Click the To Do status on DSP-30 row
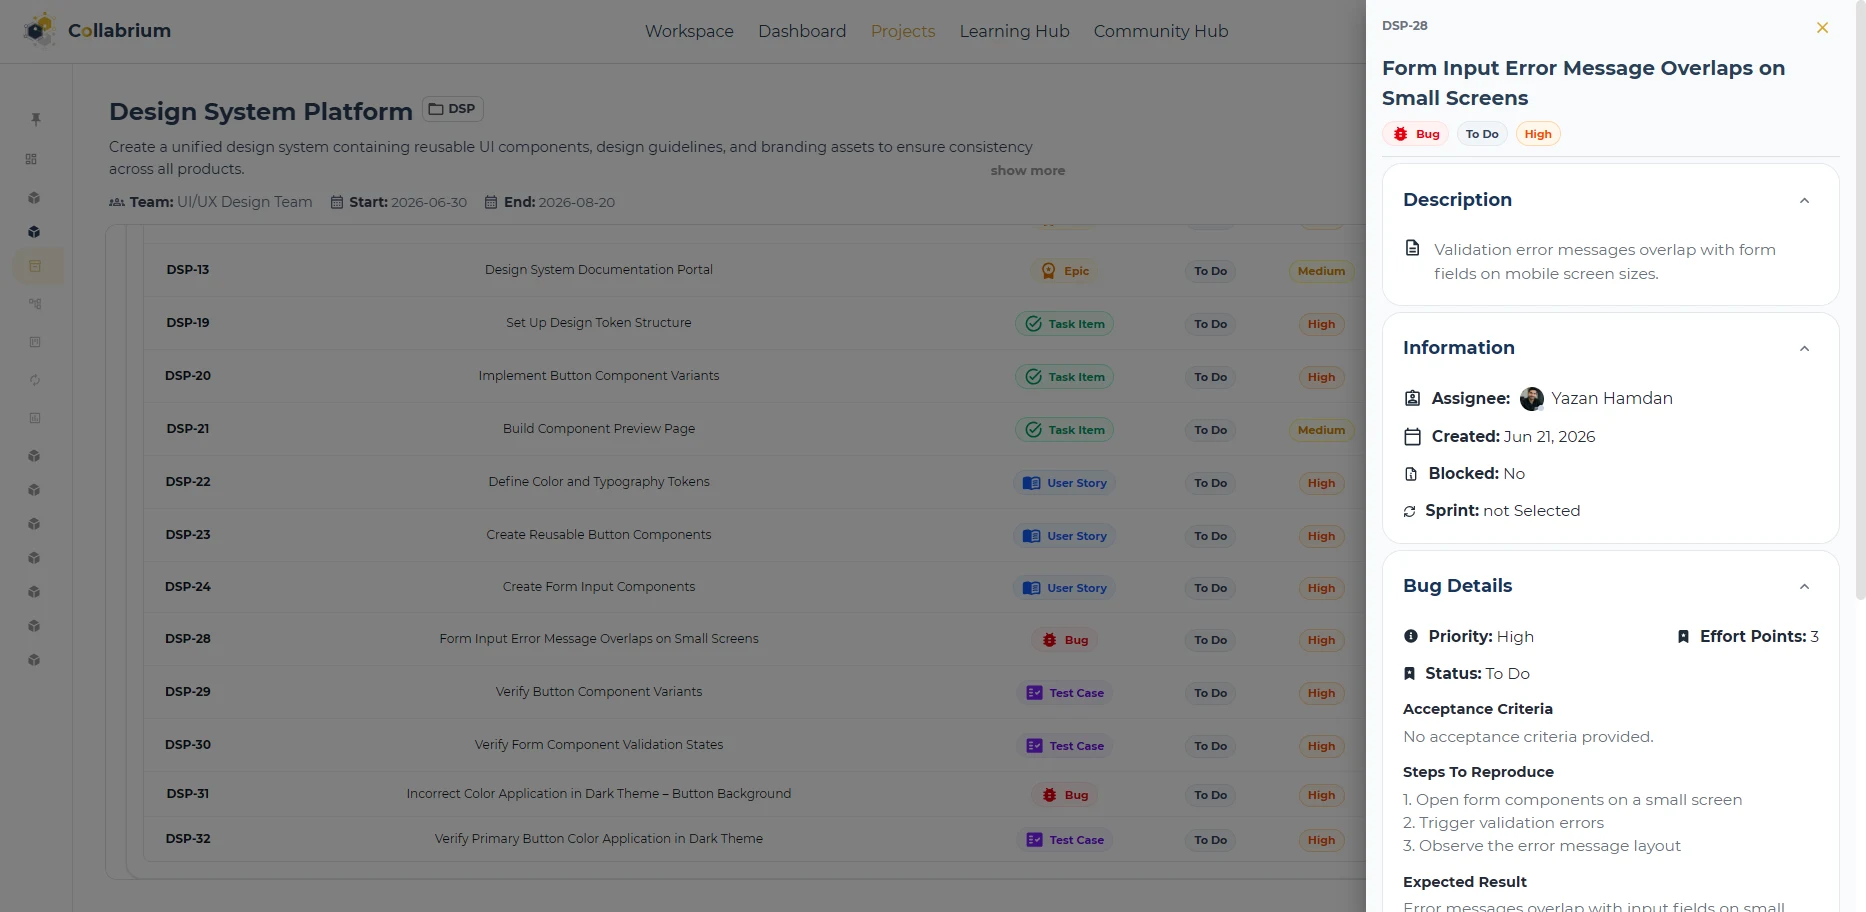Screen dimensions: 1866x912 1210,746
